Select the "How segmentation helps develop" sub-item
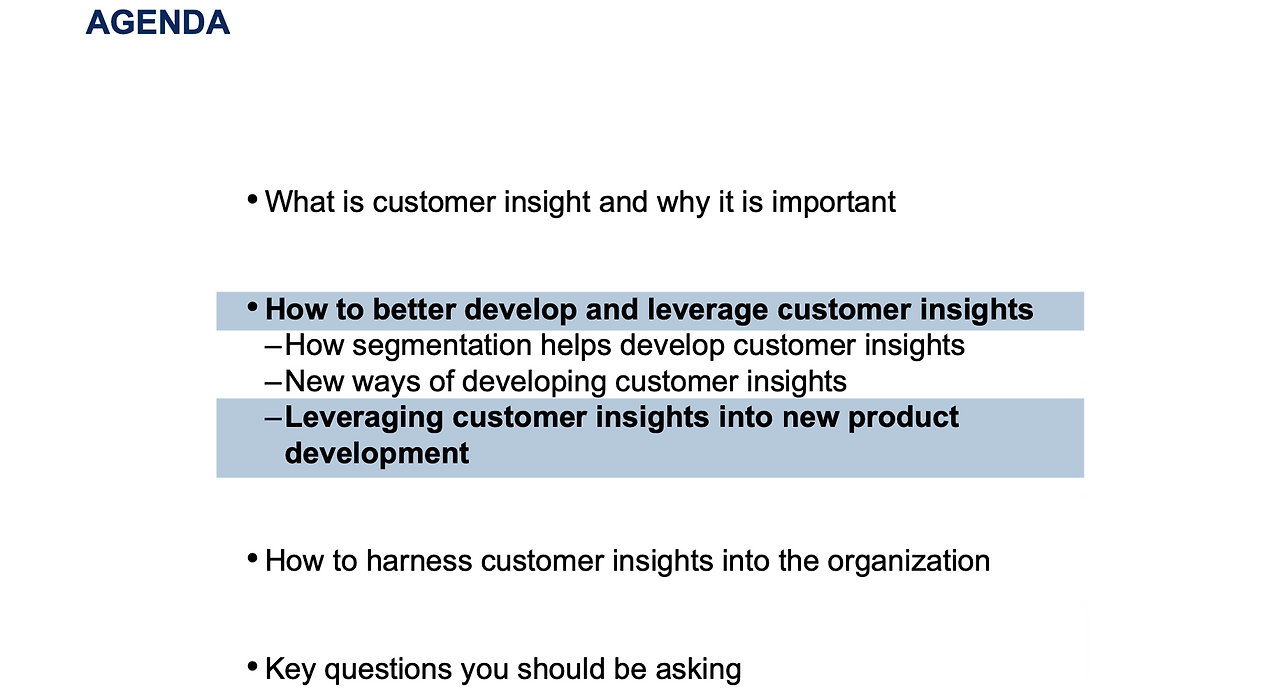This screenshot has width=1280, height=695. click(624, 346)
